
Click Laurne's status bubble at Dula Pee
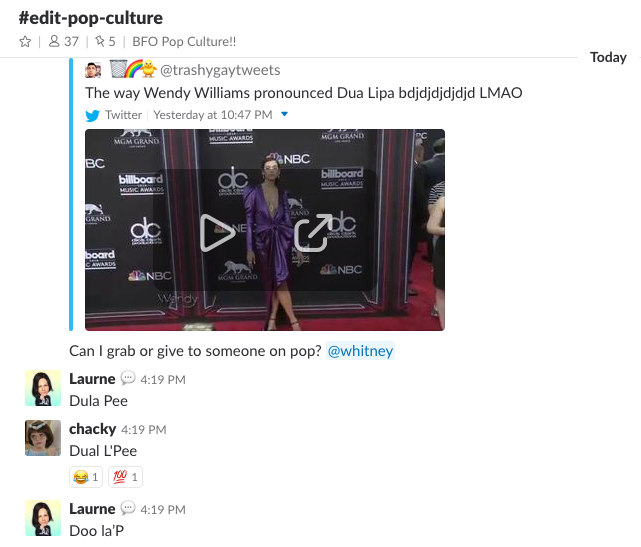[x=128, y=378]
